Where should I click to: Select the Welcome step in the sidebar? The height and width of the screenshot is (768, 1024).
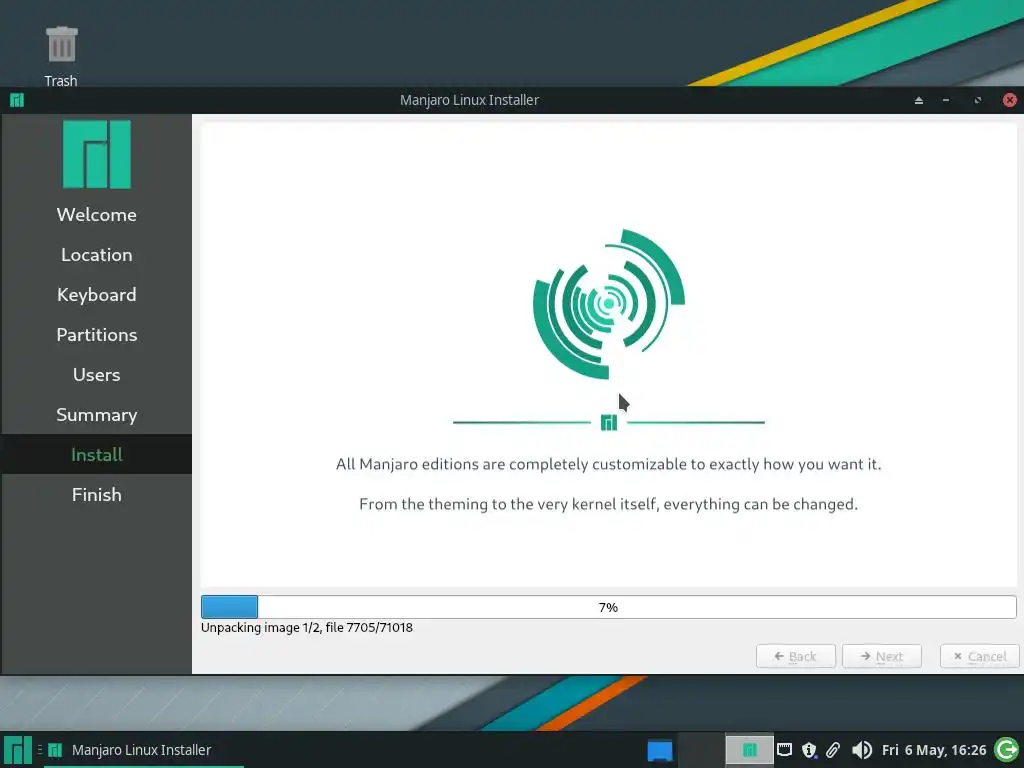[97, 214]
